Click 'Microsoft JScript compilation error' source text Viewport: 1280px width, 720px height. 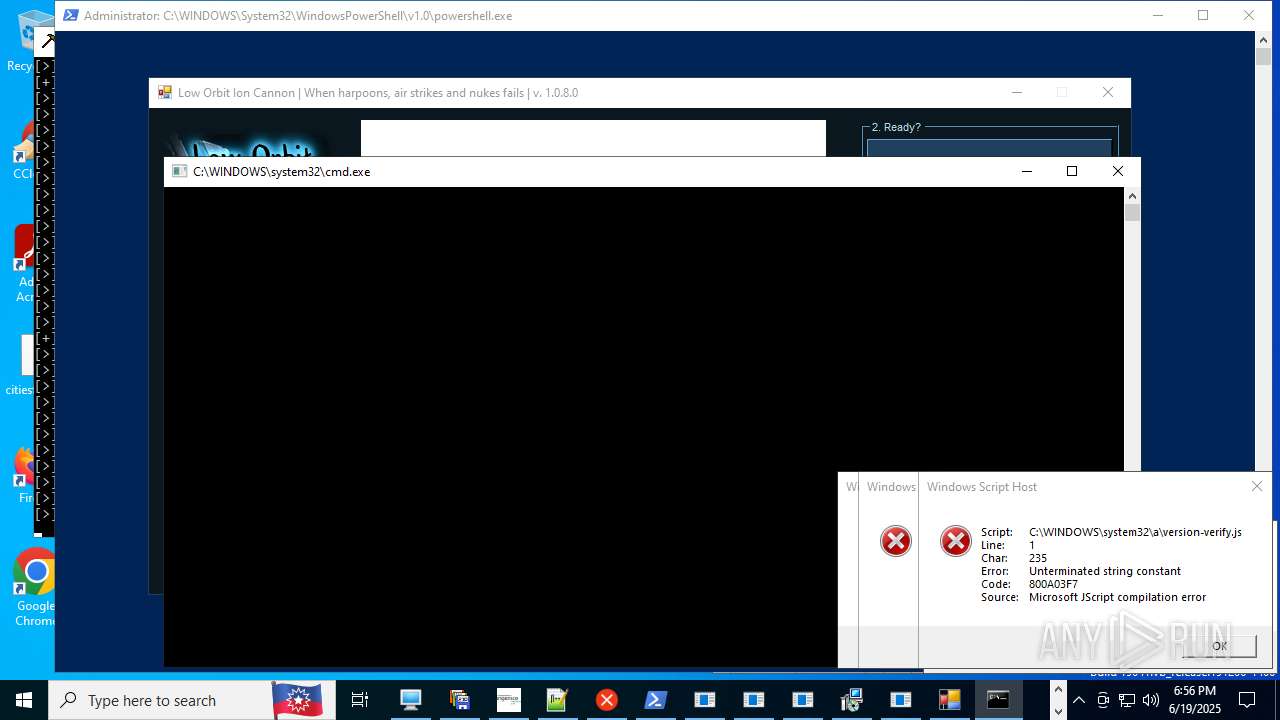(1117, 597)
